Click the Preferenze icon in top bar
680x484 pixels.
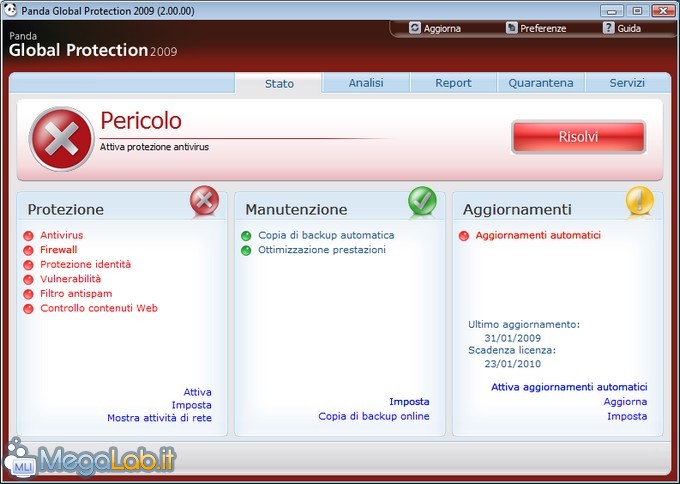click(511, 28)
